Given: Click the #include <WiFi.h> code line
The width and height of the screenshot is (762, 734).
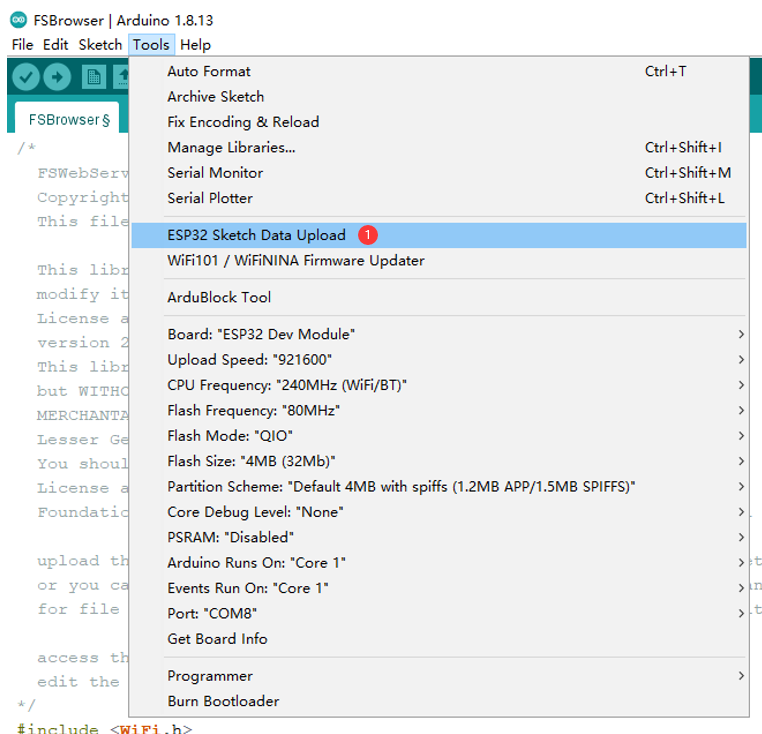Looking at the screenshot, I should [x=104, y=728].
